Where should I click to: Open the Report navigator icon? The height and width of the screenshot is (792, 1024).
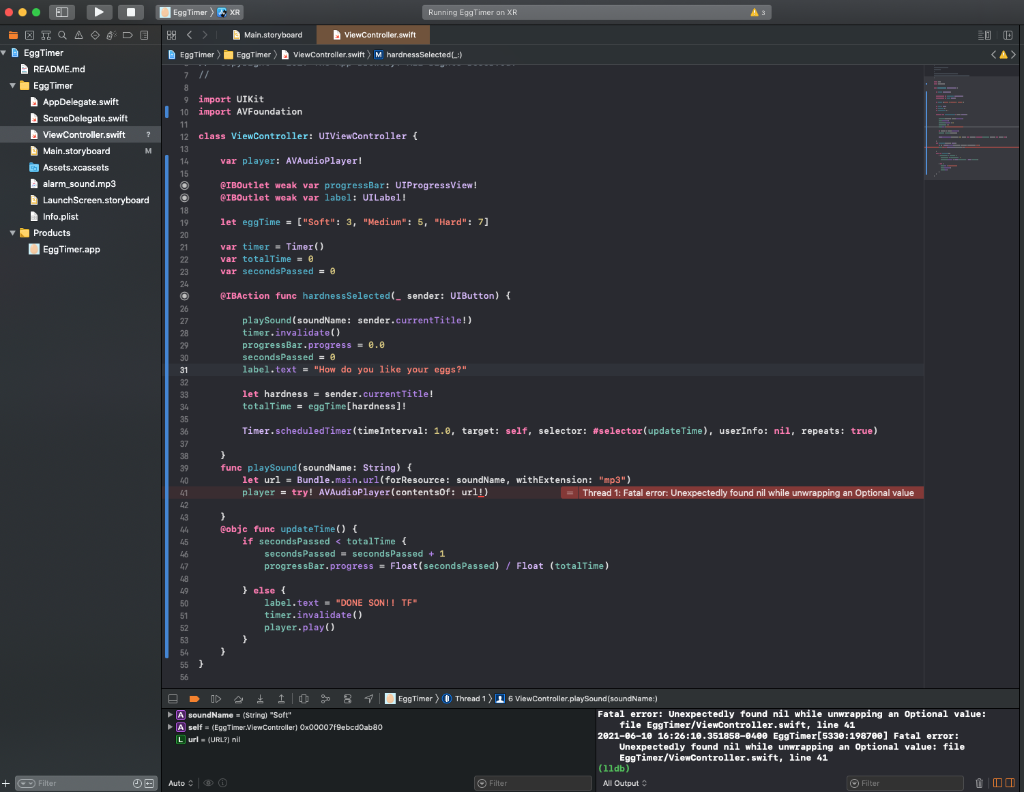(x=144, y=35)
